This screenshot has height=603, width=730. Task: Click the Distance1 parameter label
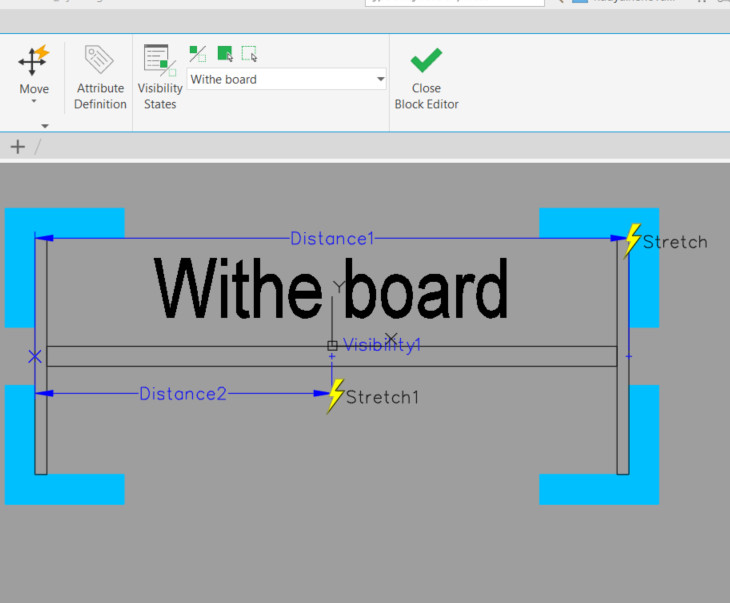pyautogui.click(x=331, y=239)
